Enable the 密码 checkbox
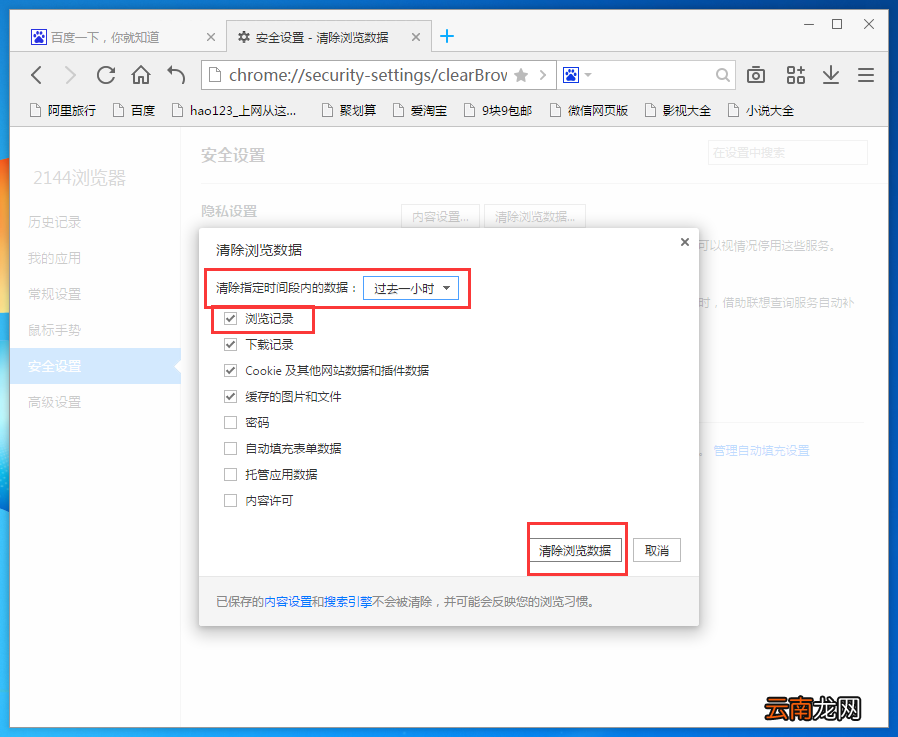898x737 pixels. [230, 423]
